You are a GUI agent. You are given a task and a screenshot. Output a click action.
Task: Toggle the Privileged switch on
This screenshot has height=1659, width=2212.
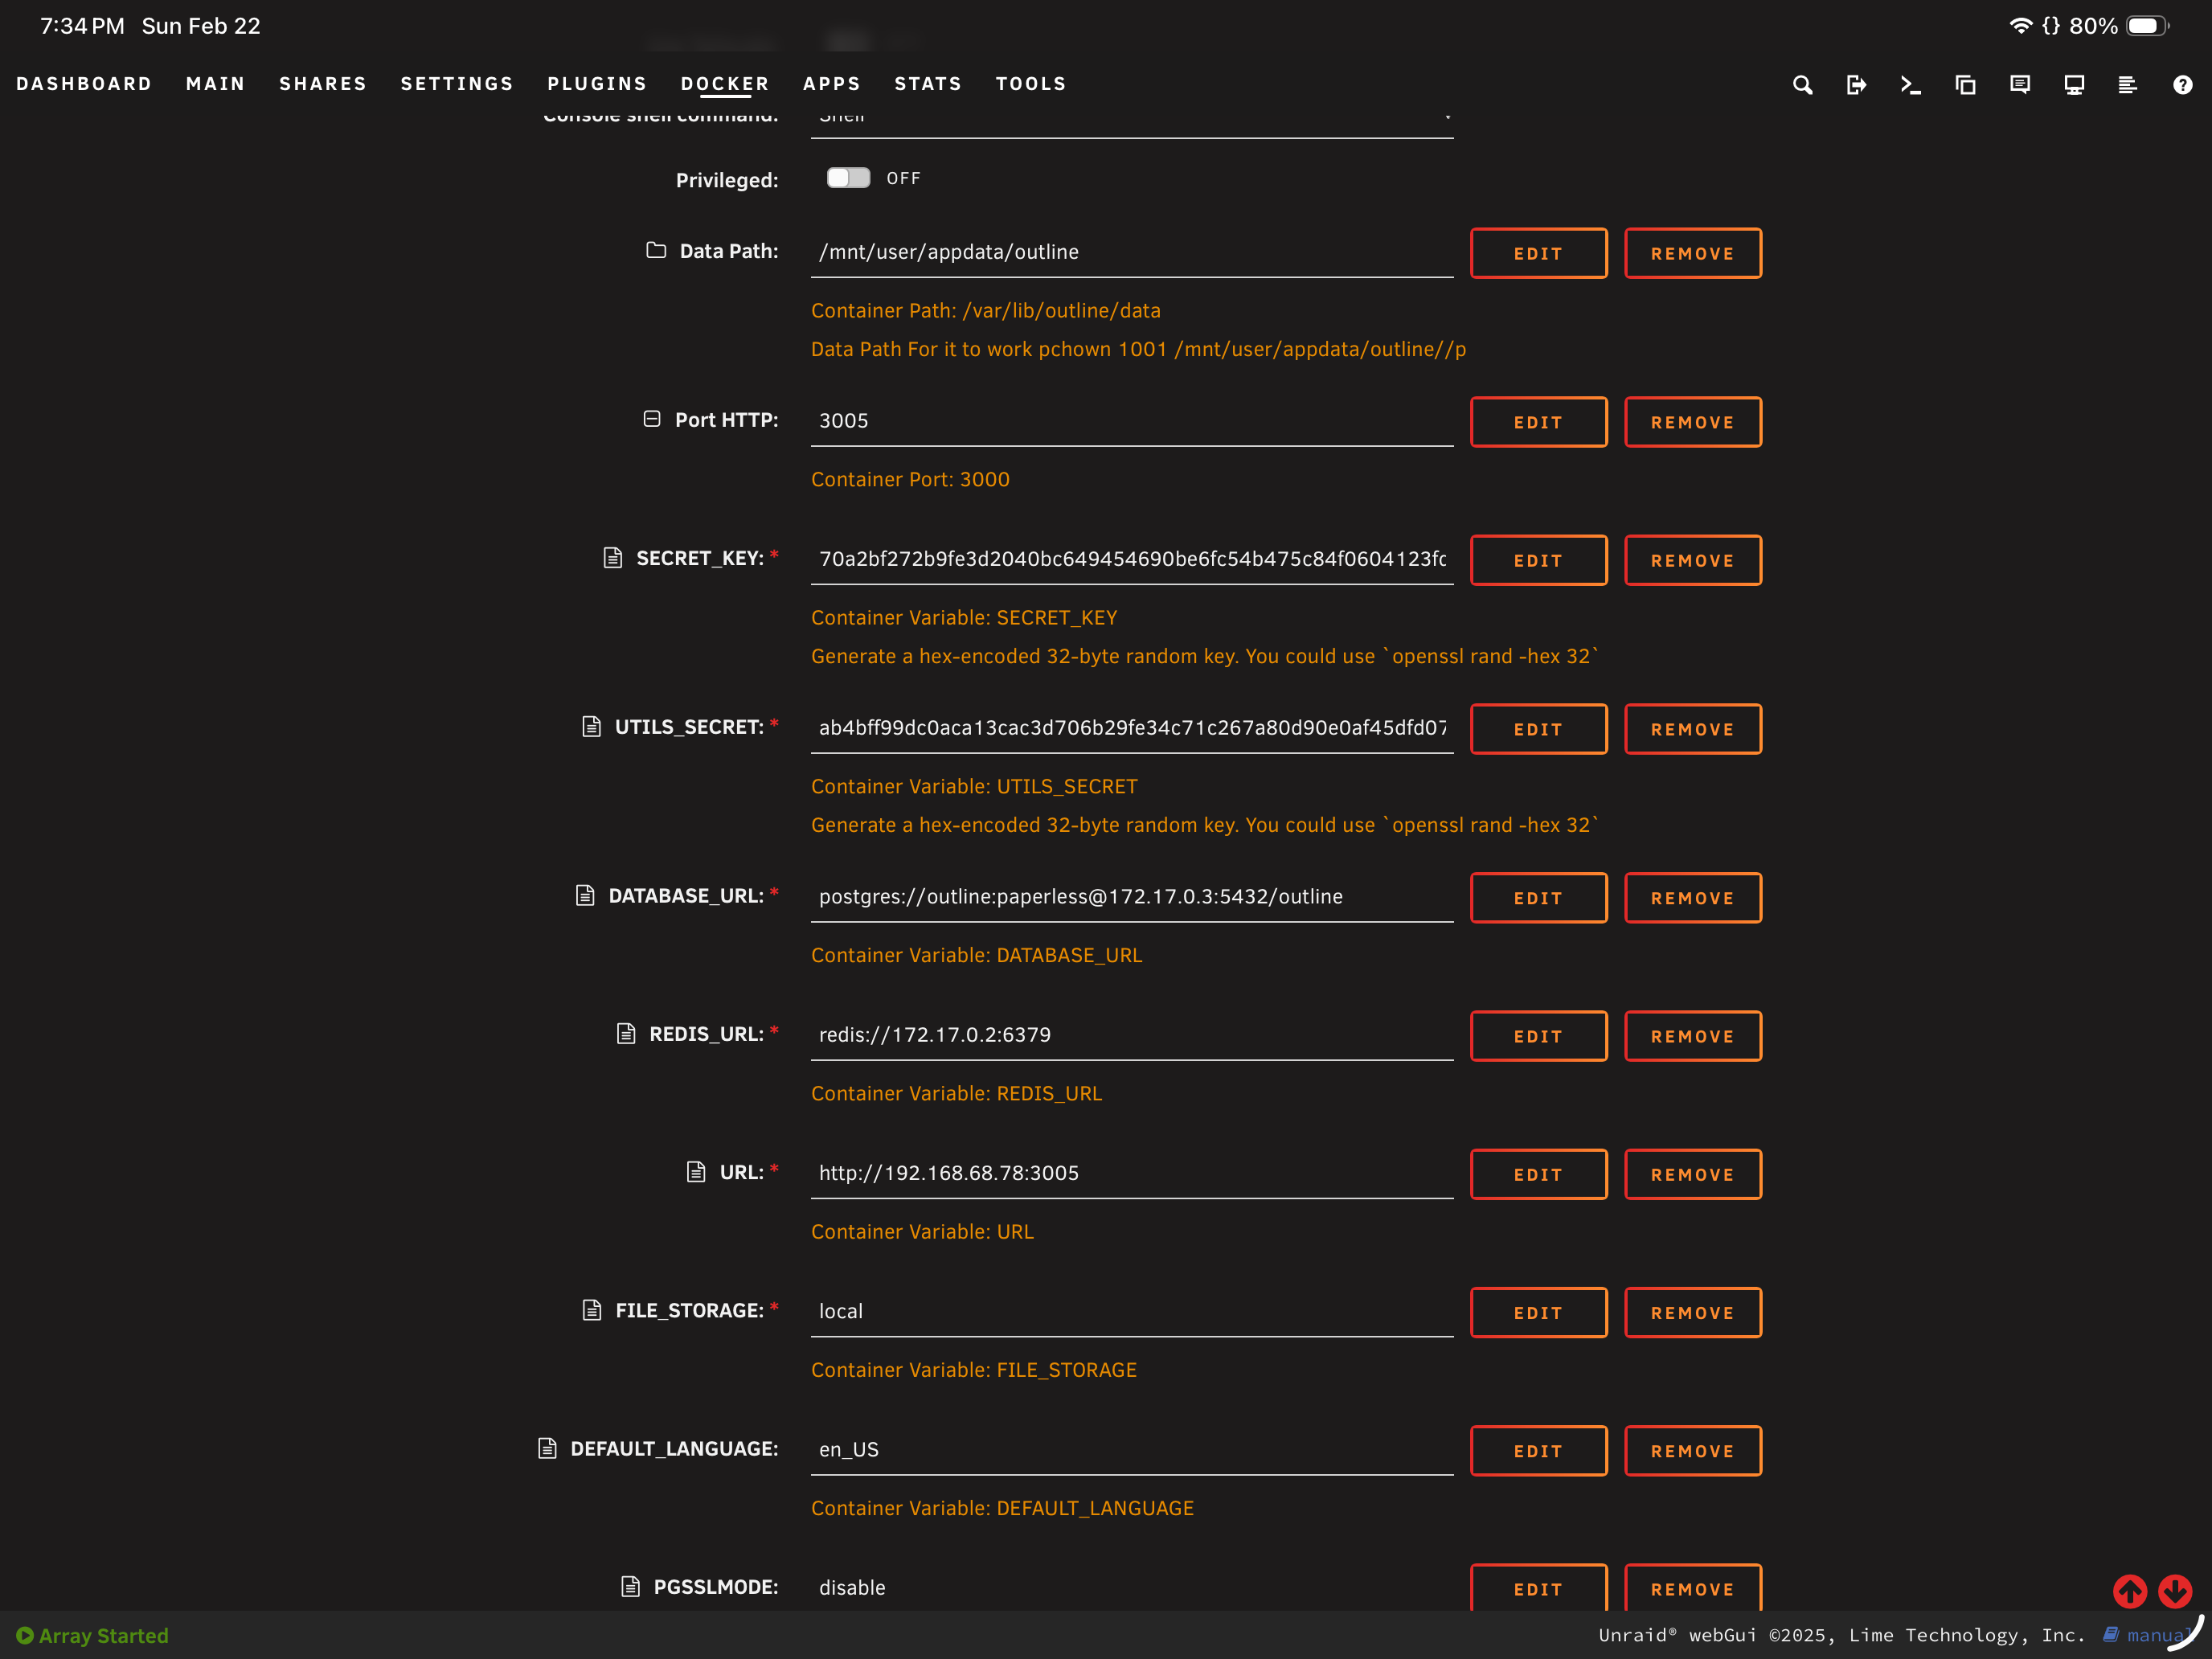(x=848, y=178)
